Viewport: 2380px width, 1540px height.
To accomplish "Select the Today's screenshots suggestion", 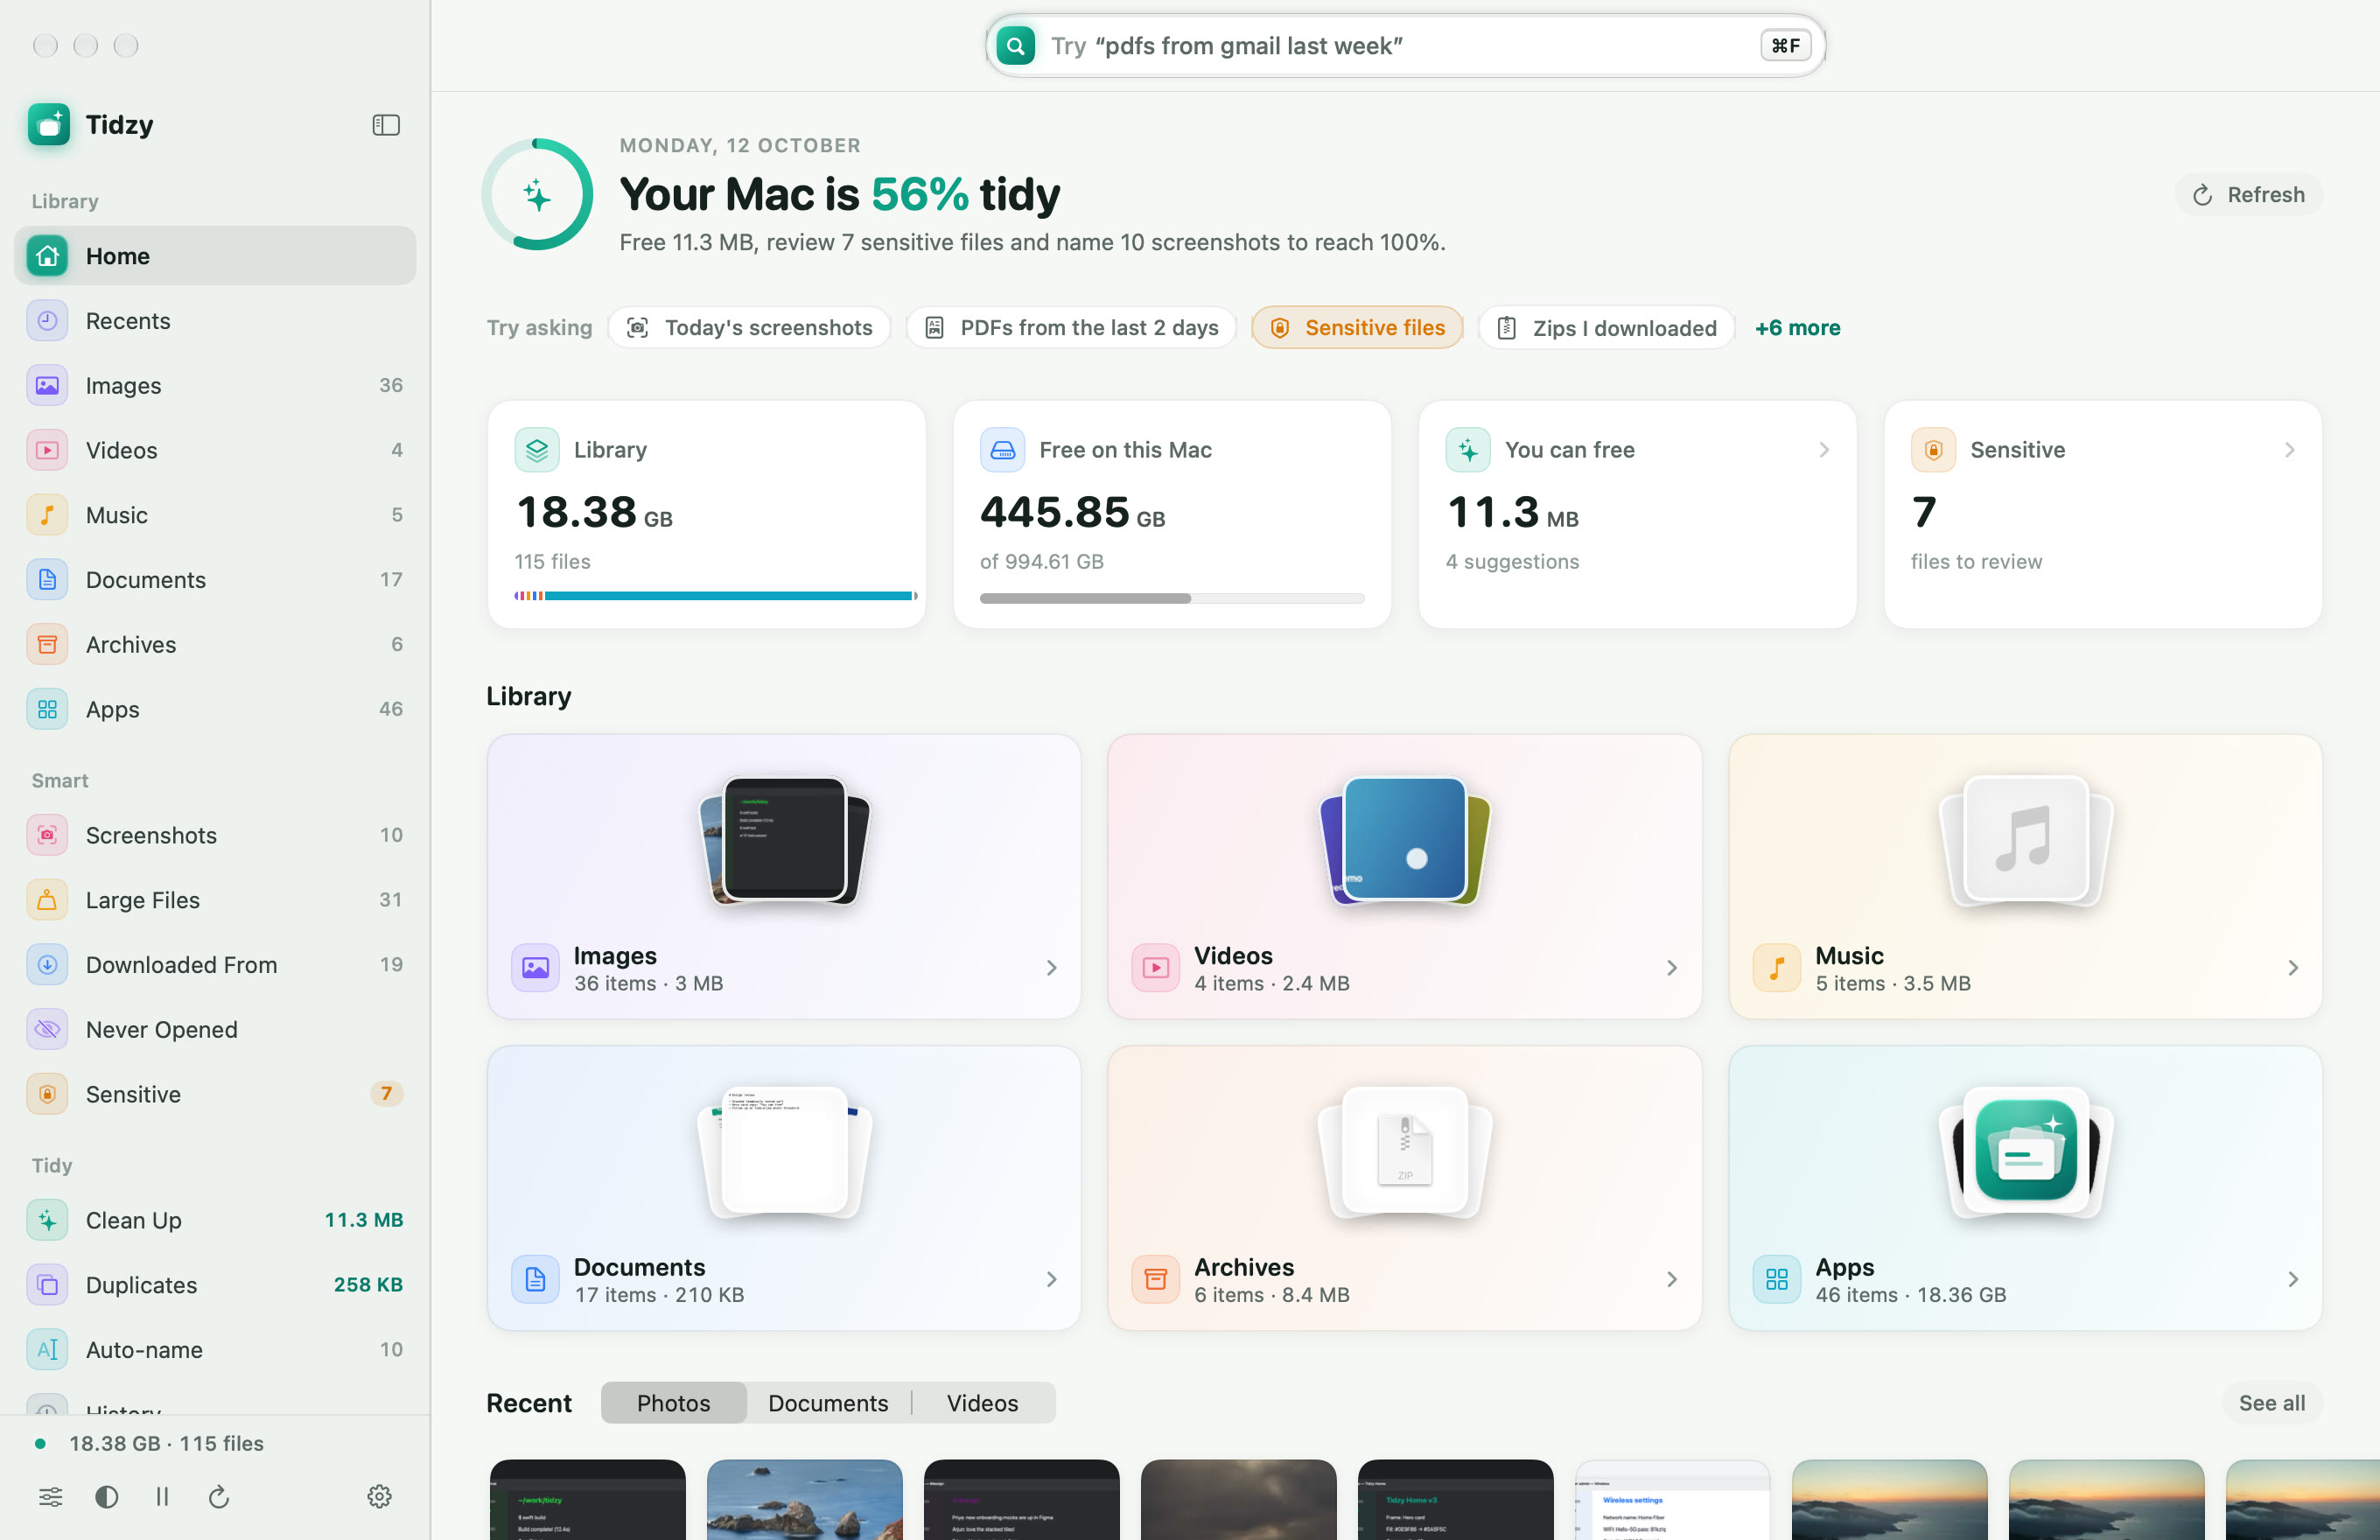I will pyautogui.click(x=749, y=328).
